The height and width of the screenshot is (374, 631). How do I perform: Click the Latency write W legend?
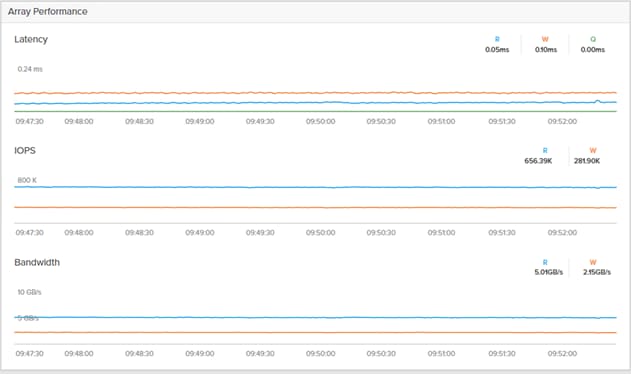pos(545,44)
